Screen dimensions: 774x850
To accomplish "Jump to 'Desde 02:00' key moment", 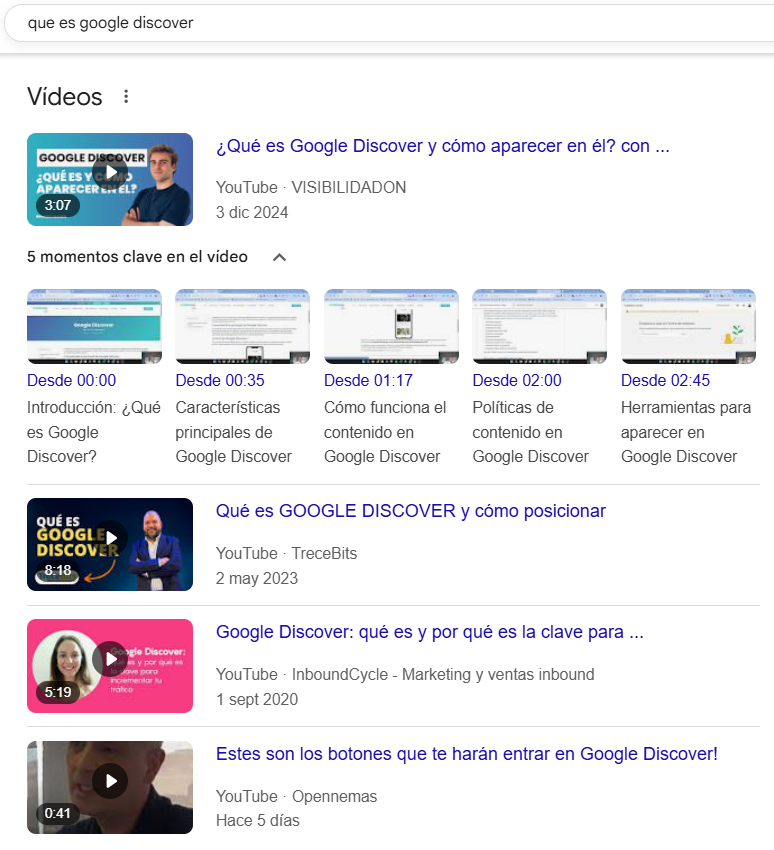I will [517, 380].
